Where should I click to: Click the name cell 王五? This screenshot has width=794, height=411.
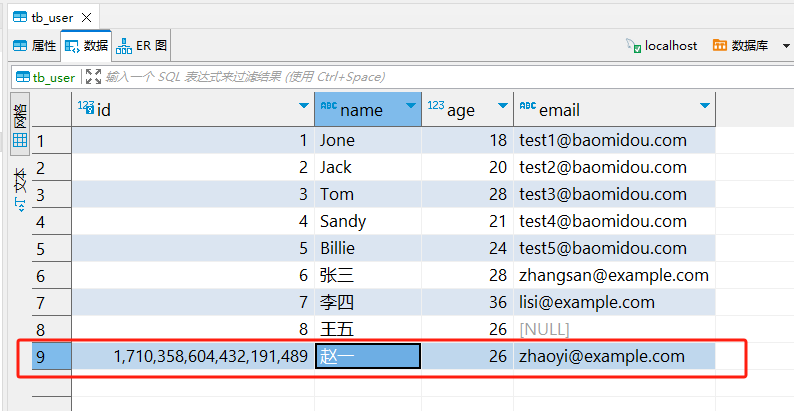point(368,330)
